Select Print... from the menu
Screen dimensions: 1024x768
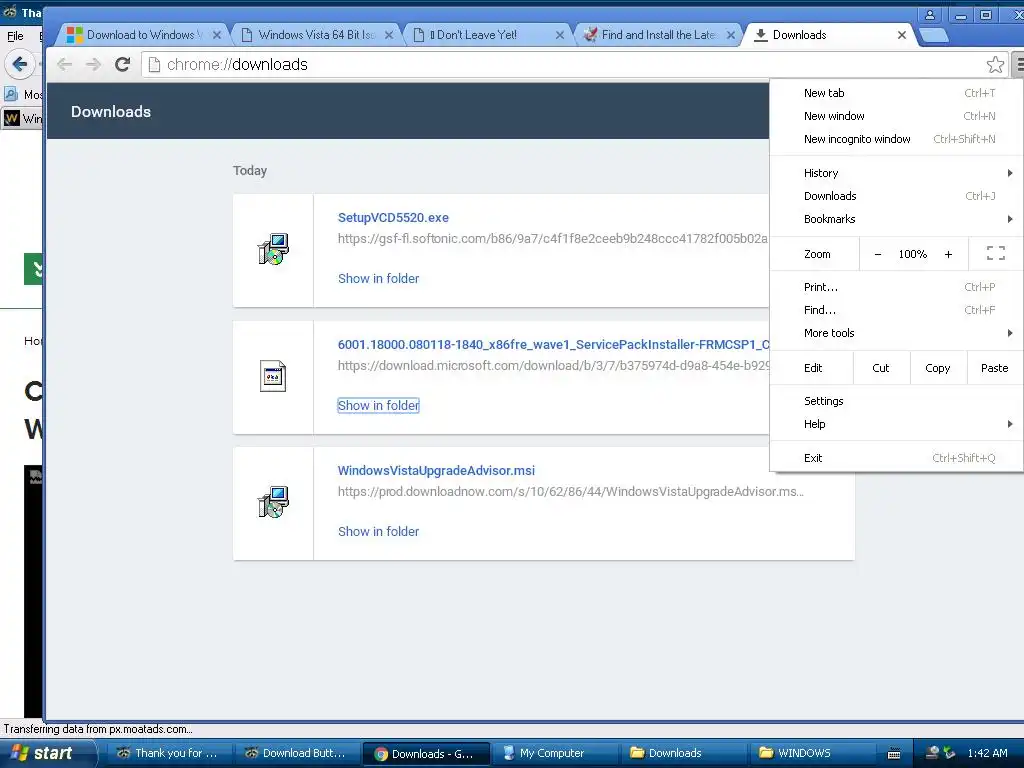point(896,287)
